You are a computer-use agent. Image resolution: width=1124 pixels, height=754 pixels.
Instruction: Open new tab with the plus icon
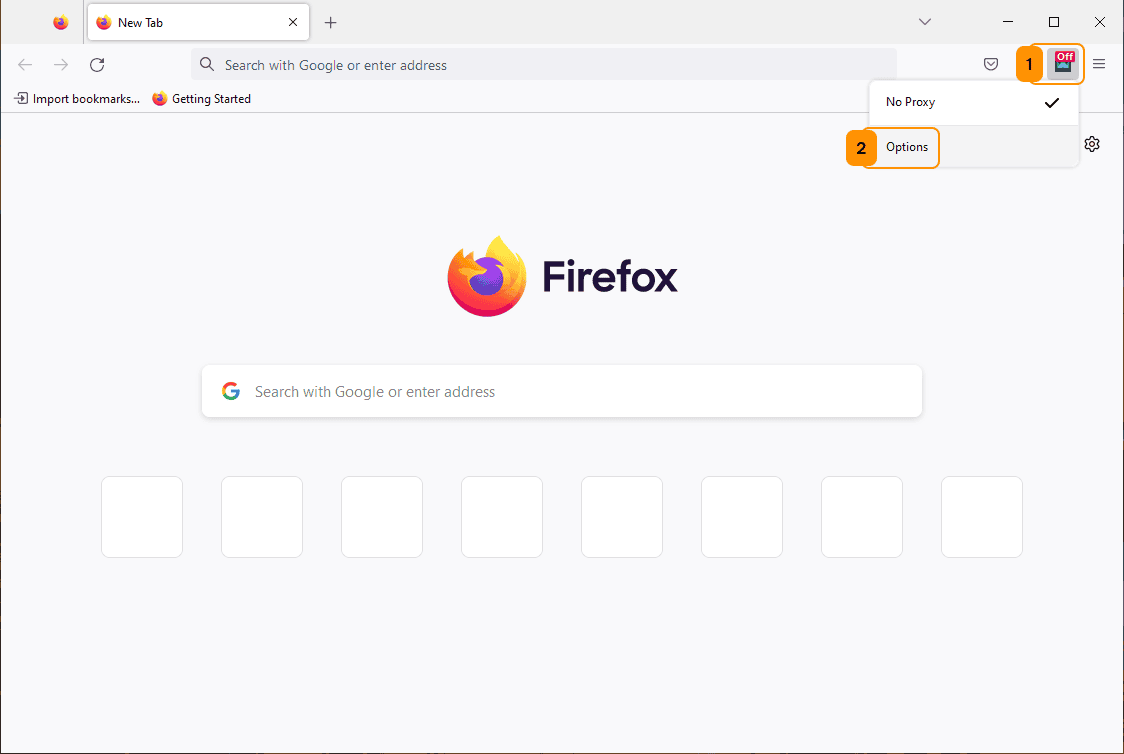click(x=330, y=23)
